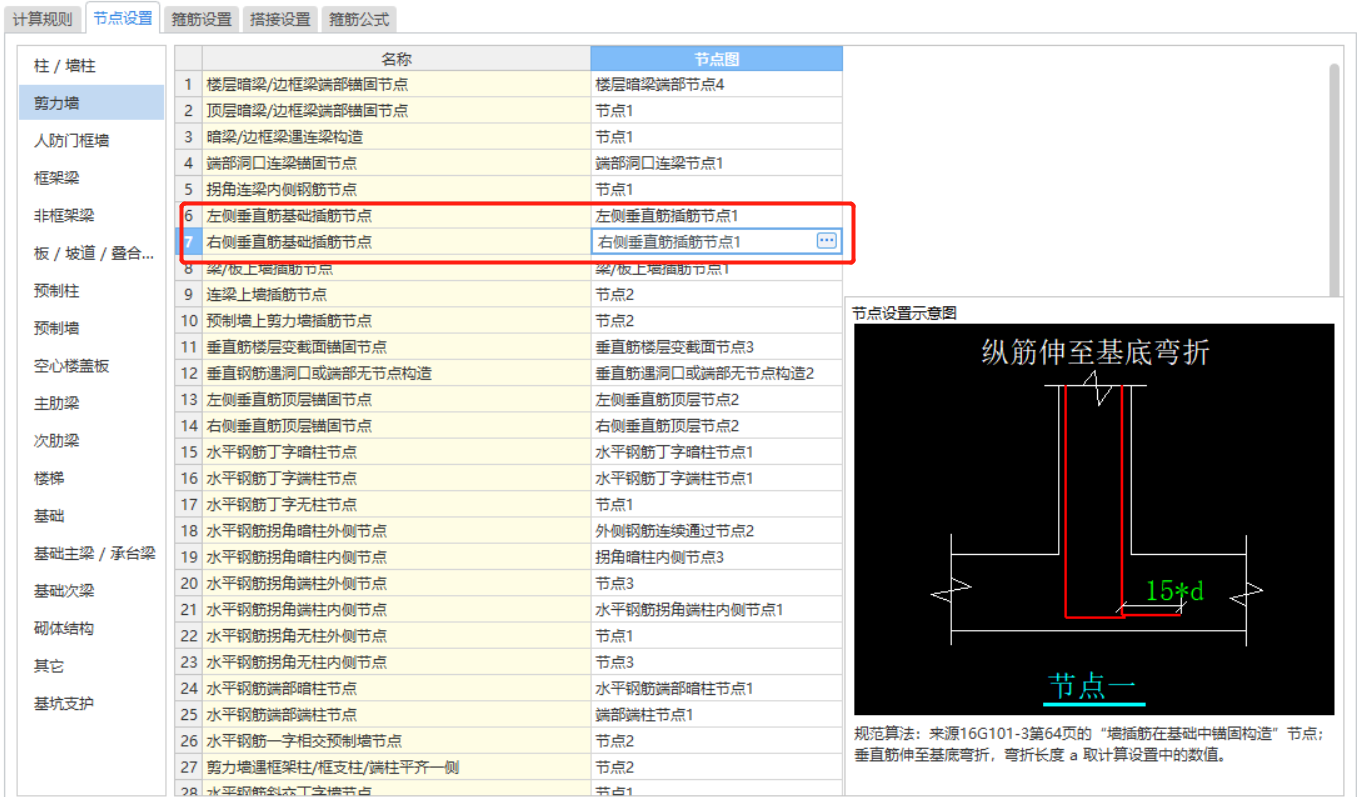1357x797 pixels.
Task: Select 剪力墙 category in sidebar
Action: click(92, 103)
